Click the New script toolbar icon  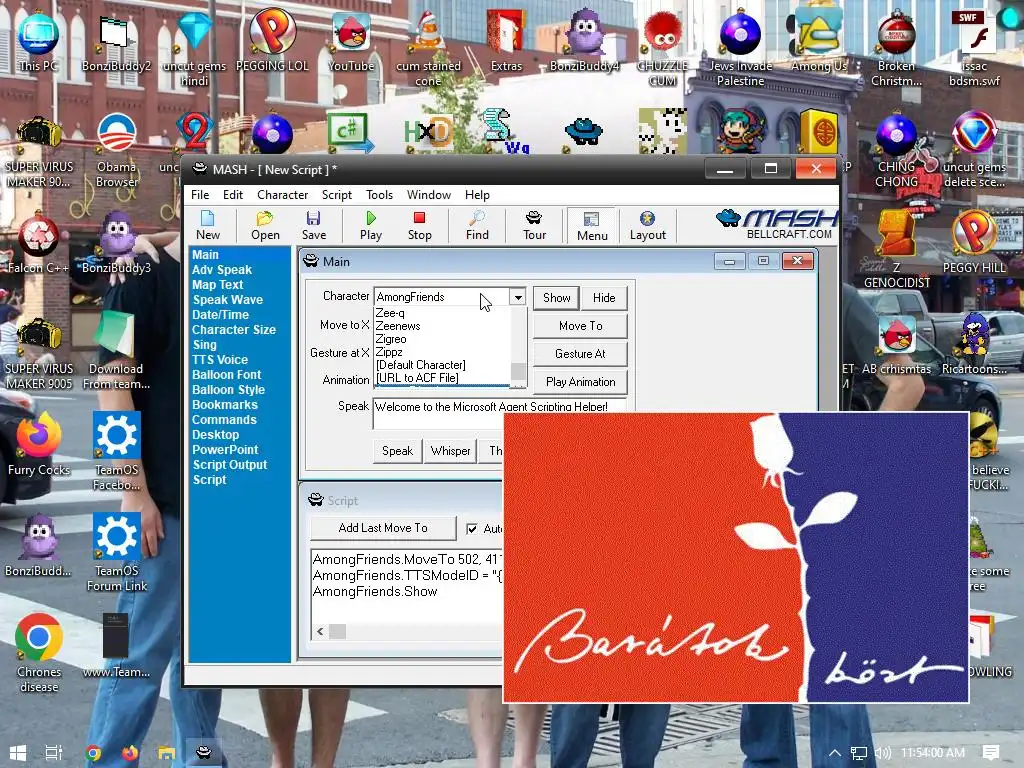208,226
